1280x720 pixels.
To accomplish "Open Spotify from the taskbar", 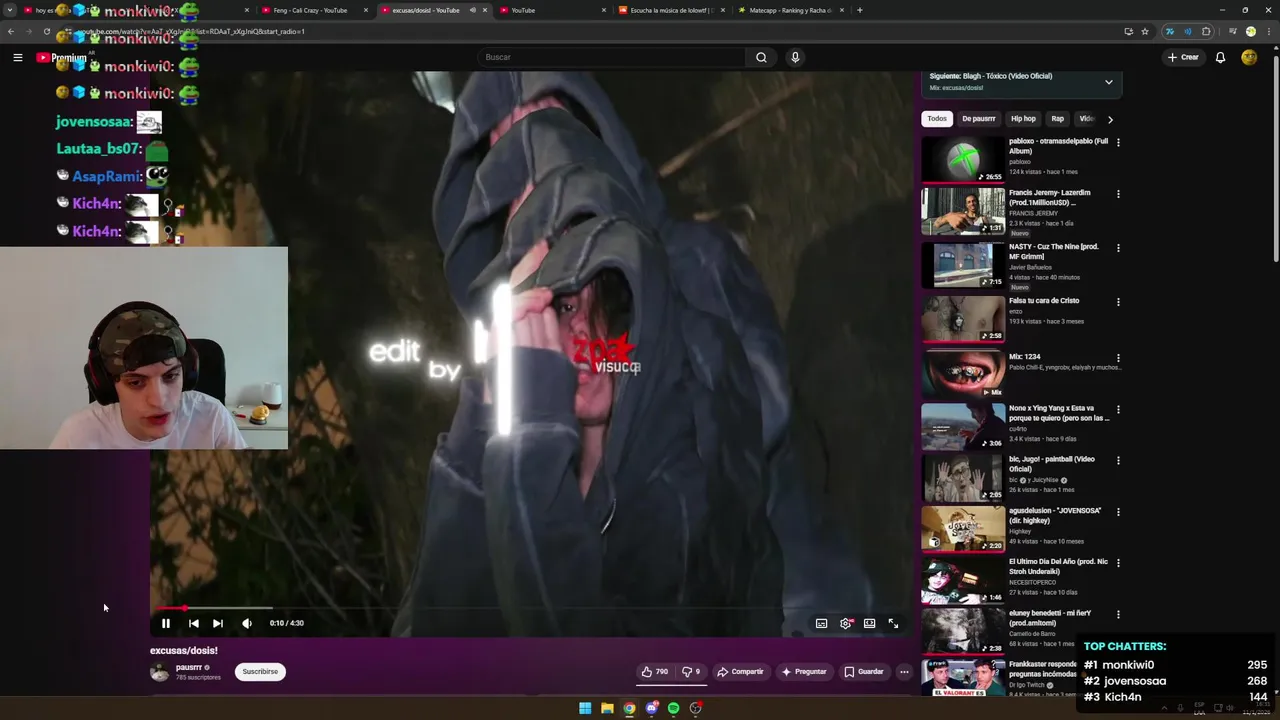I will [x=673, y=708].
